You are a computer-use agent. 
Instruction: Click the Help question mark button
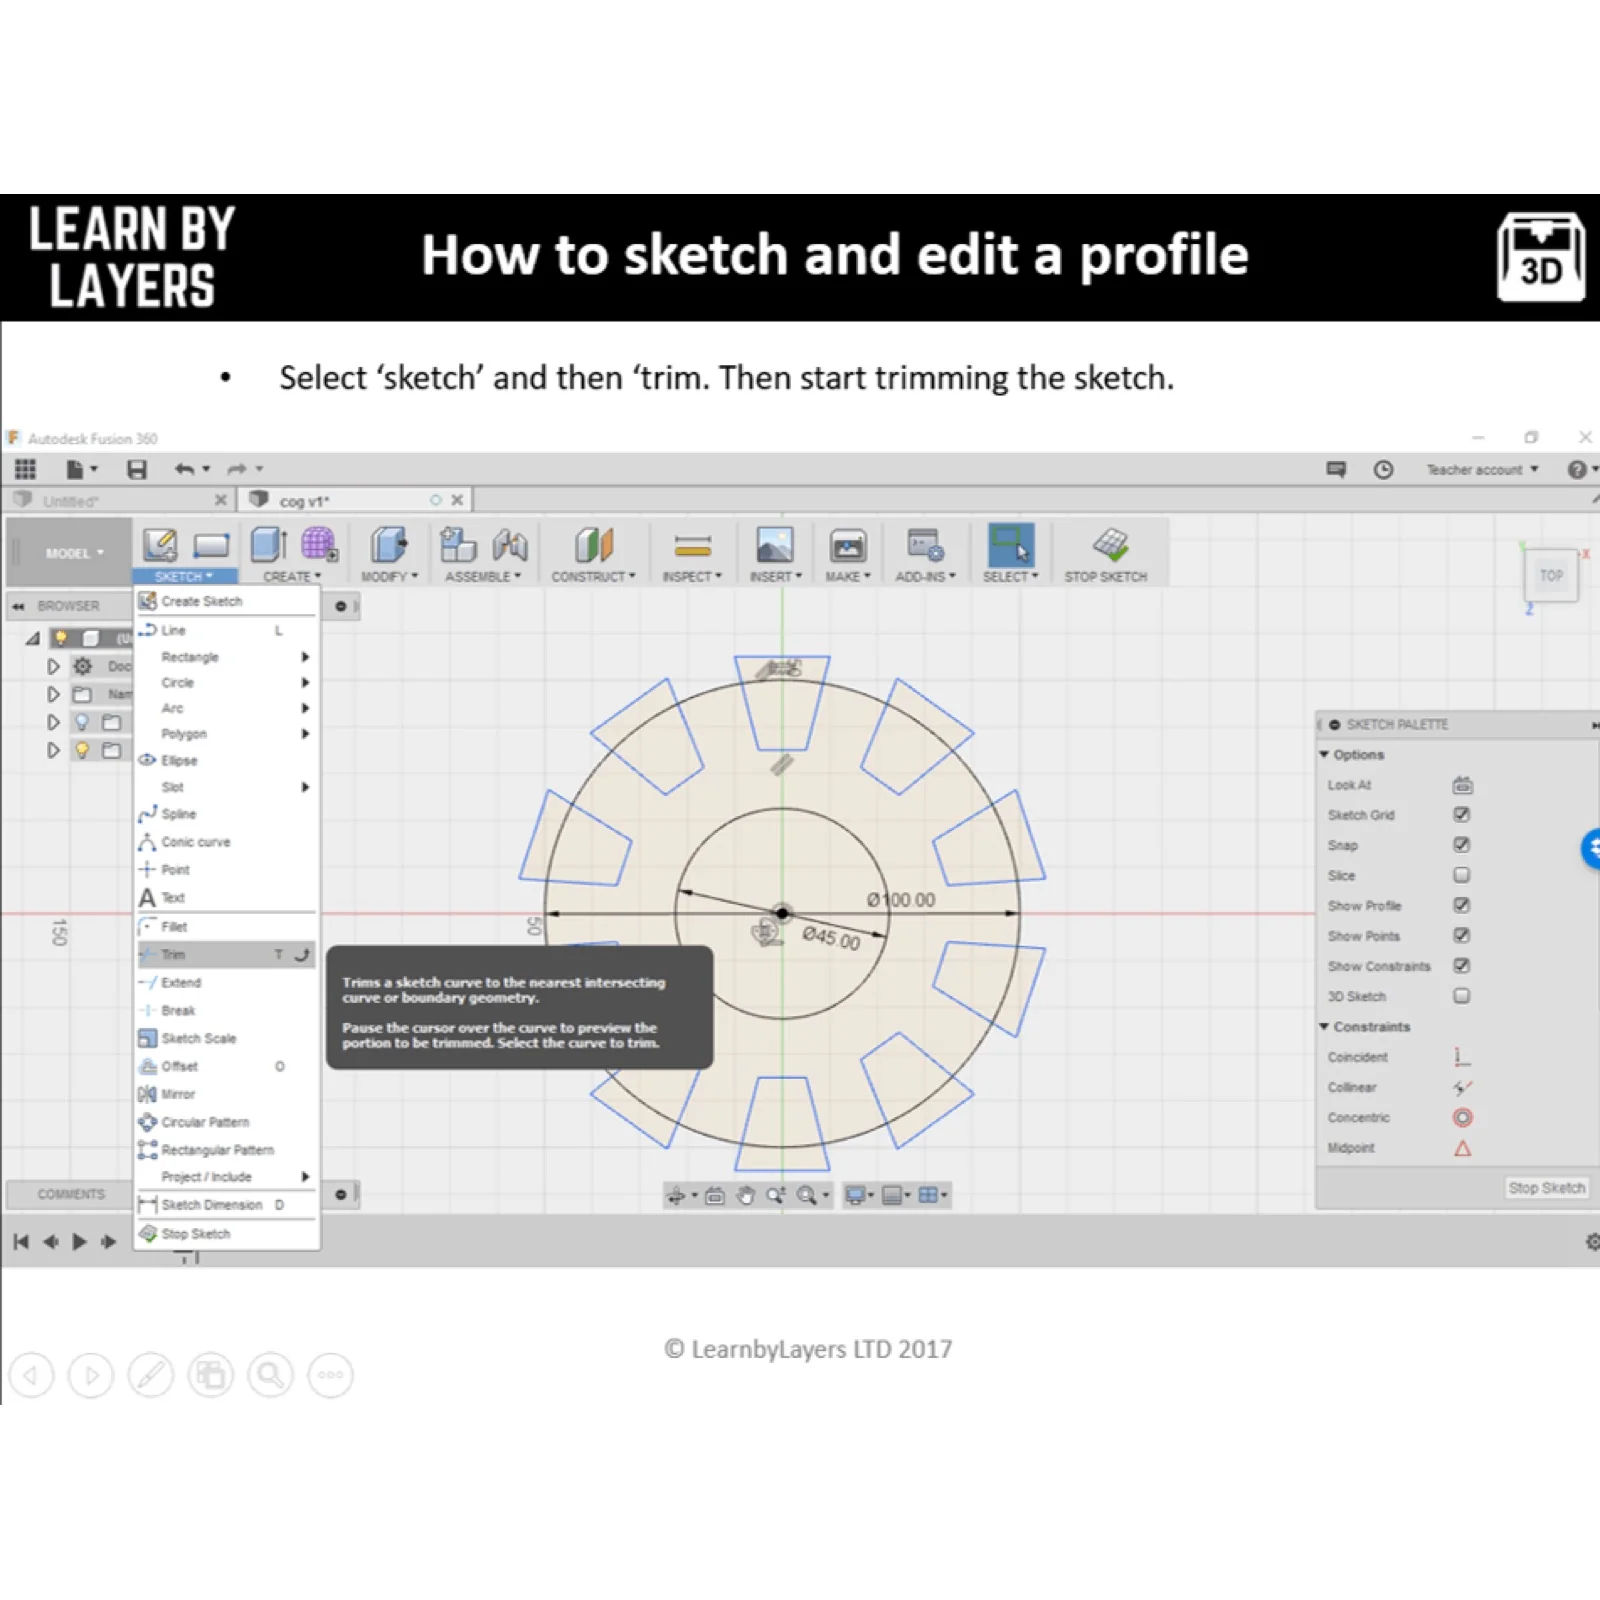[x=1577, y=470]
